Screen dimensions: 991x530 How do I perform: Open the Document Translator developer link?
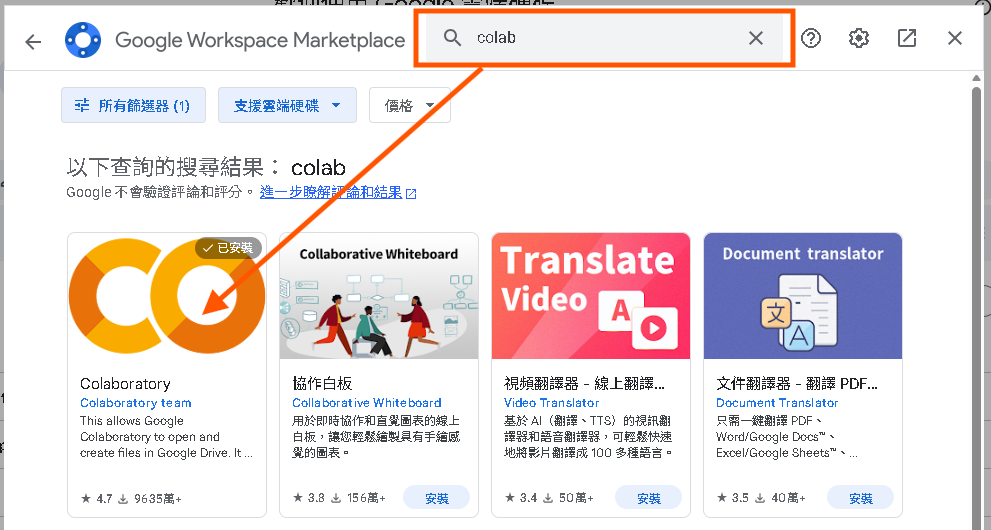pyautogui.click(x=777, y=402)
